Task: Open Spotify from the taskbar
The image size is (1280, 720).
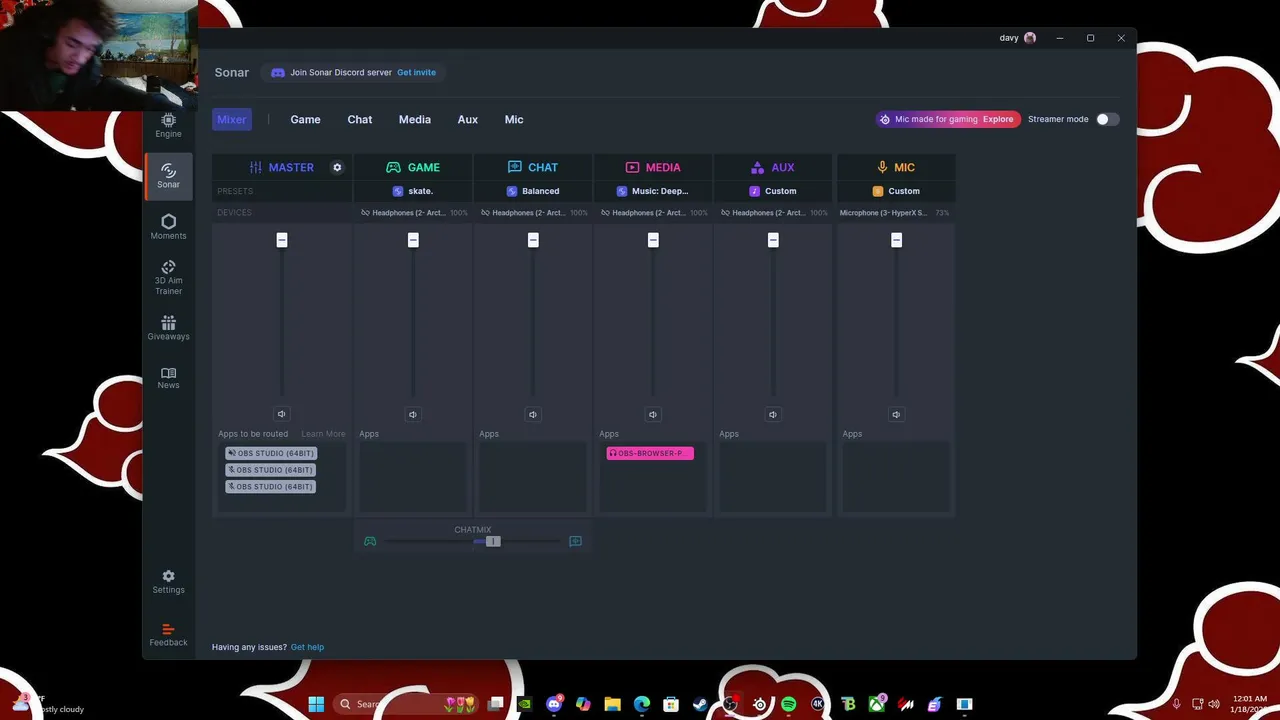Action: point(788,704)
